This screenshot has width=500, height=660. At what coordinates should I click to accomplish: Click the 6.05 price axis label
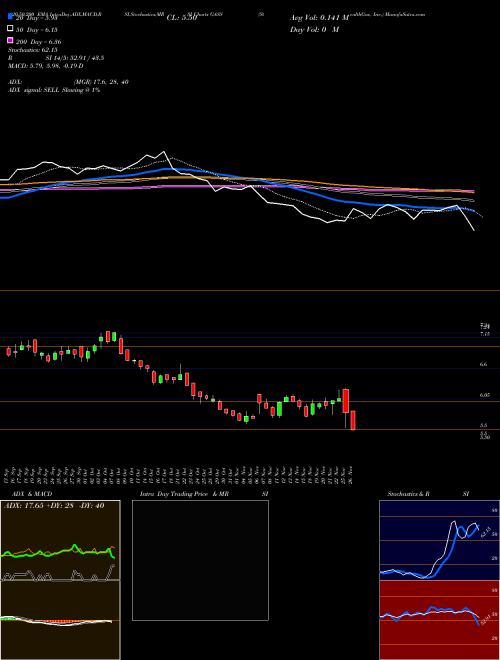(x=485, y=395)
